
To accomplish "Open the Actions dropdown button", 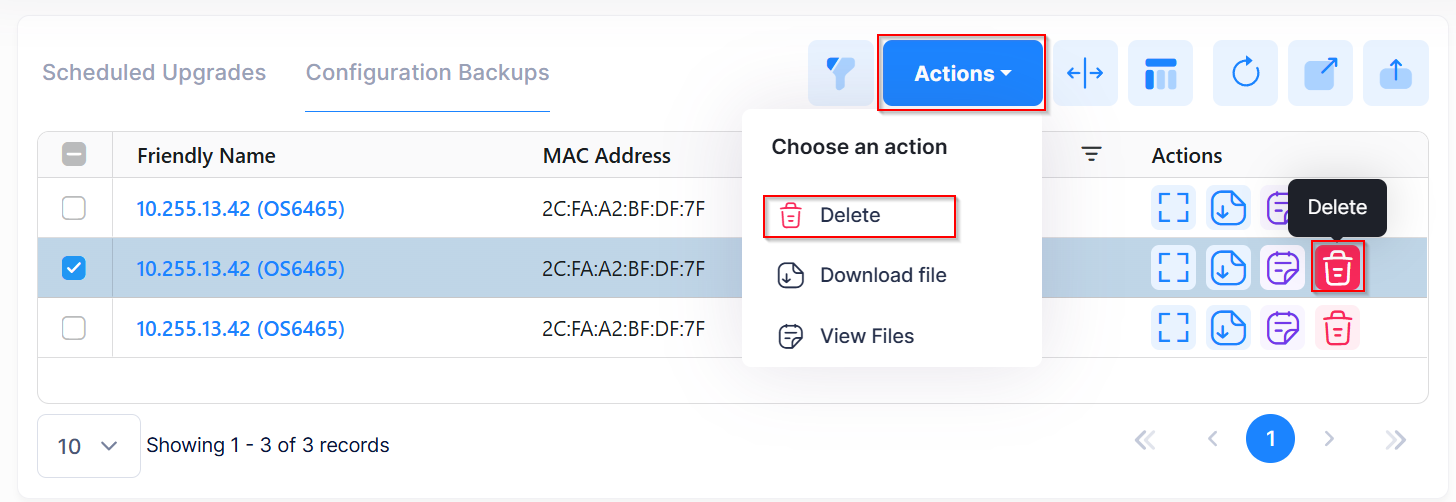I will 962,73.
